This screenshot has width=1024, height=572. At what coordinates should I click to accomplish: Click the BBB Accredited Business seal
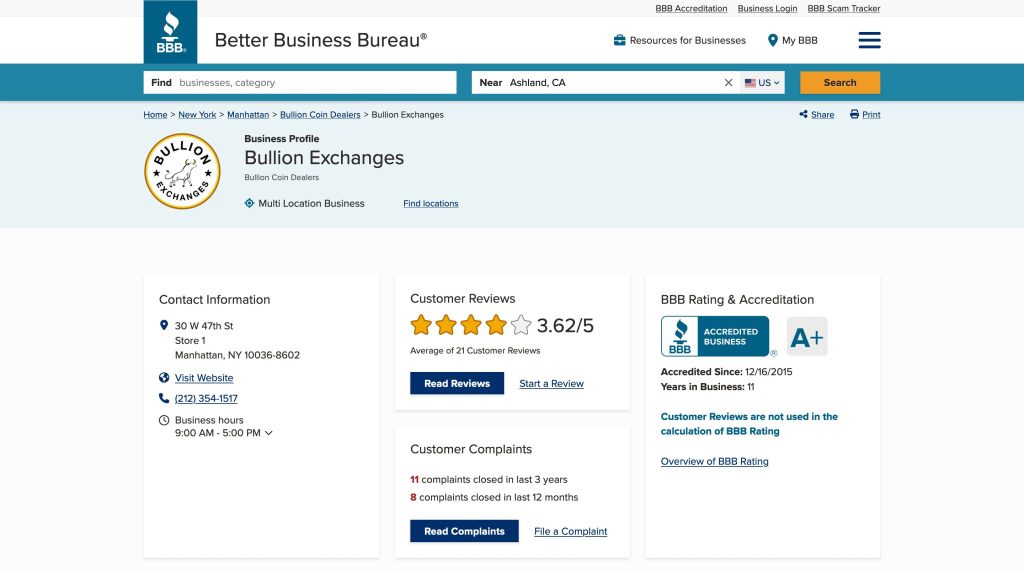(715, 337)
